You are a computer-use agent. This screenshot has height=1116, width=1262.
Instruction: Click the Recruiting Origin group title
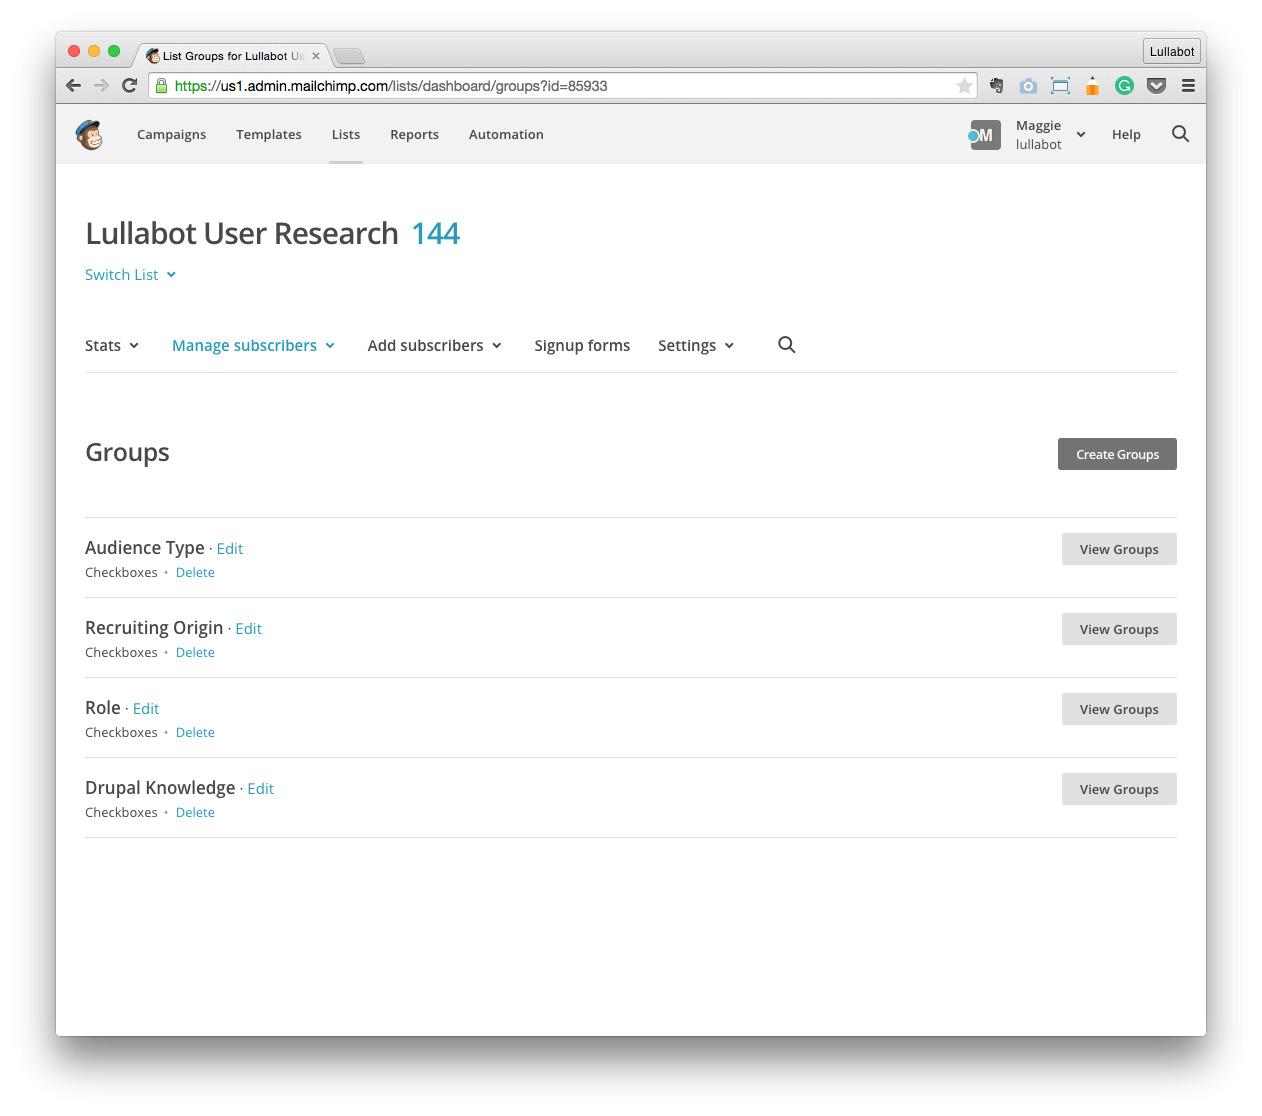[x=154, y=628]
